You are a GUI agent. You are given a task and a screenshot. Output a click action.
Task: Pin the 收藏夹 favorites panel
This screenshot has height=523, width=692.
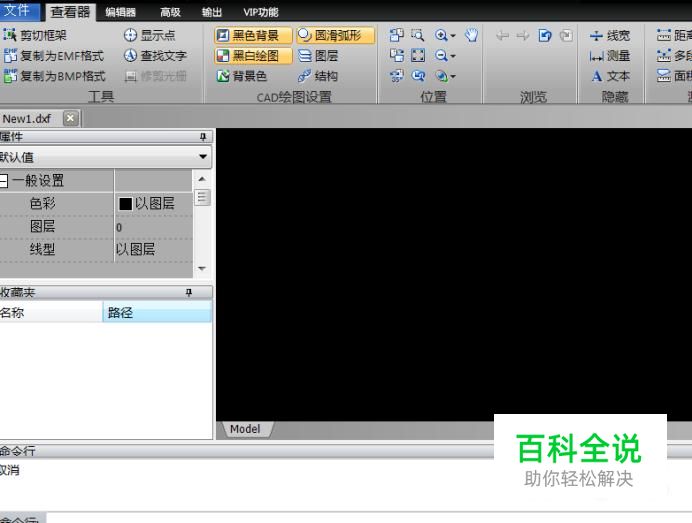point(189,292)
